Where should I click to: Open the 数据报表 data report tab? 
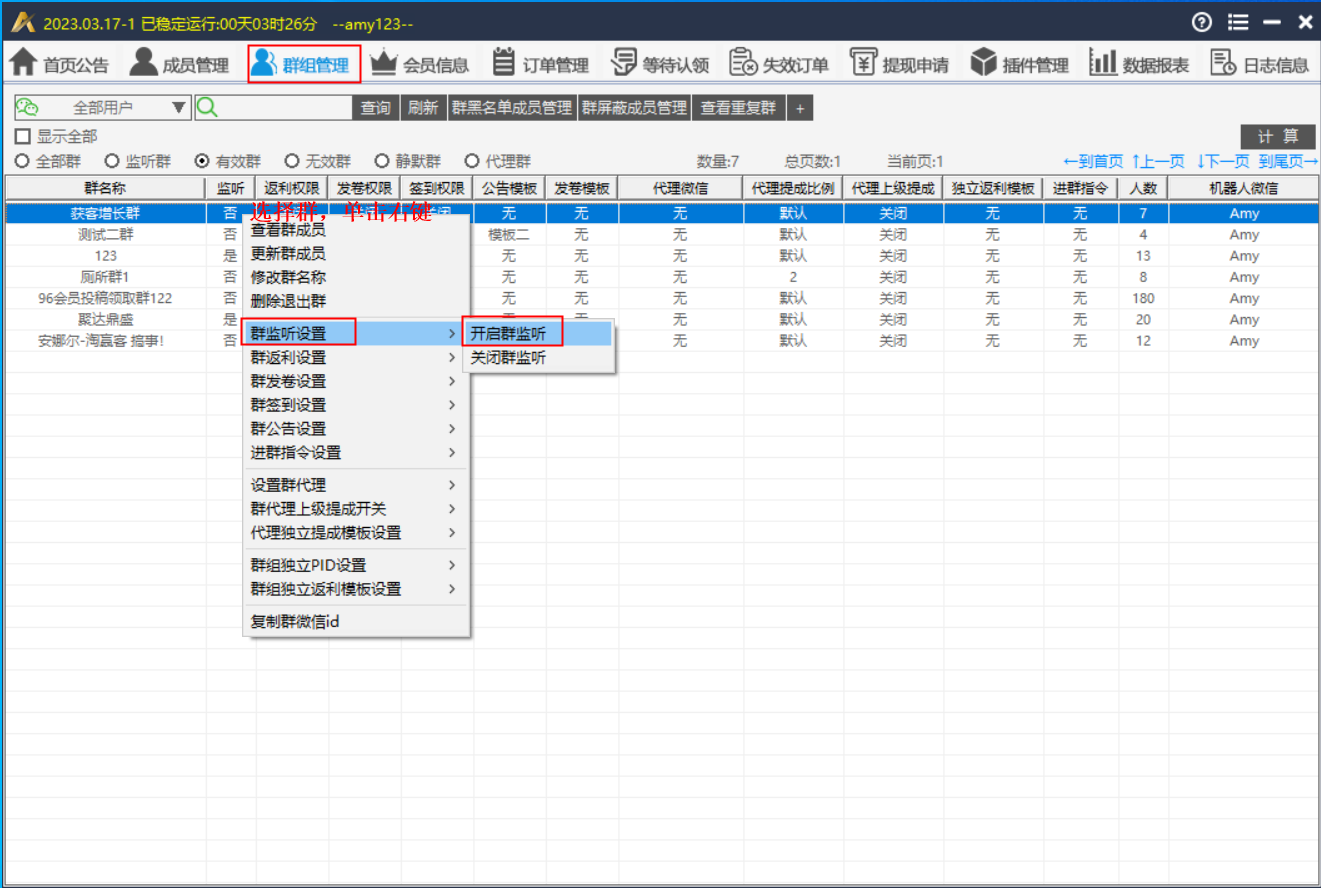coord(1140,64)
